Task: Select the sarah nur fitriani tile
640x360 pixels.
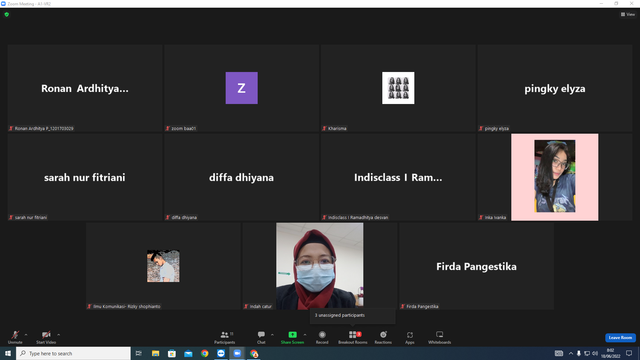Action: (x=85, y=177)
